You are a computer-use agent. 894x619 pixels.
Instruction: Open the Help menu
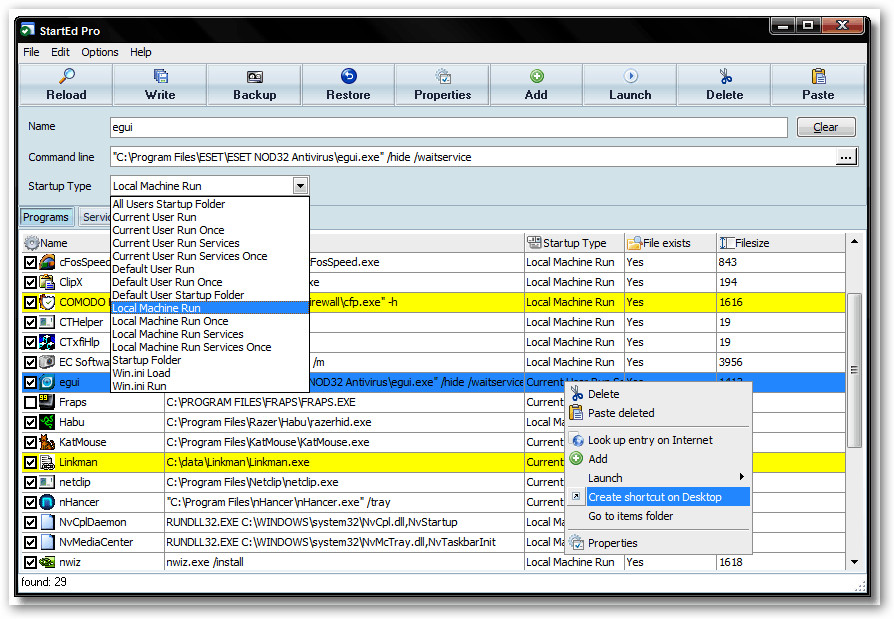(141, 52)
